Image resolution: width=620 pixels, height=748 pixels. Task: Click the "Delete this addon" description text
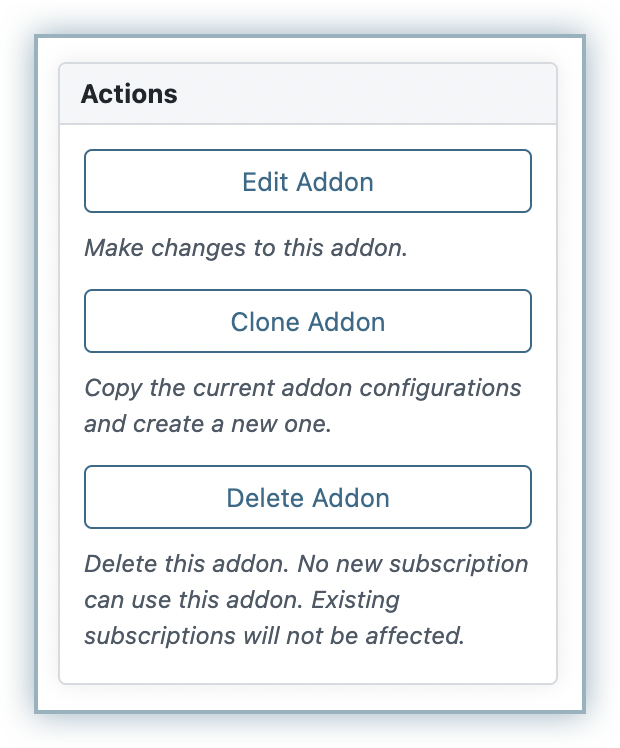pyautogui.click(x=306, y=563)
